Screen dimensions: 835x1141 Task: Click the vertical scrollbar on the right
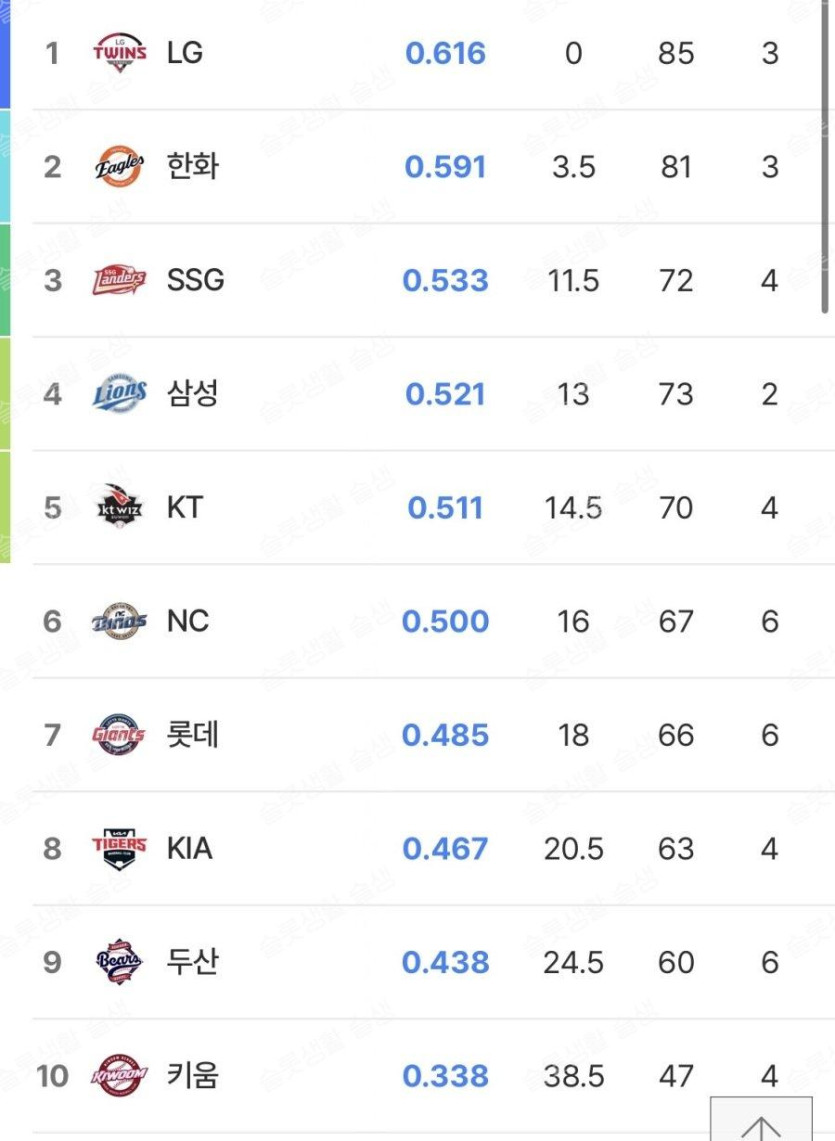(x=826, y=150)
